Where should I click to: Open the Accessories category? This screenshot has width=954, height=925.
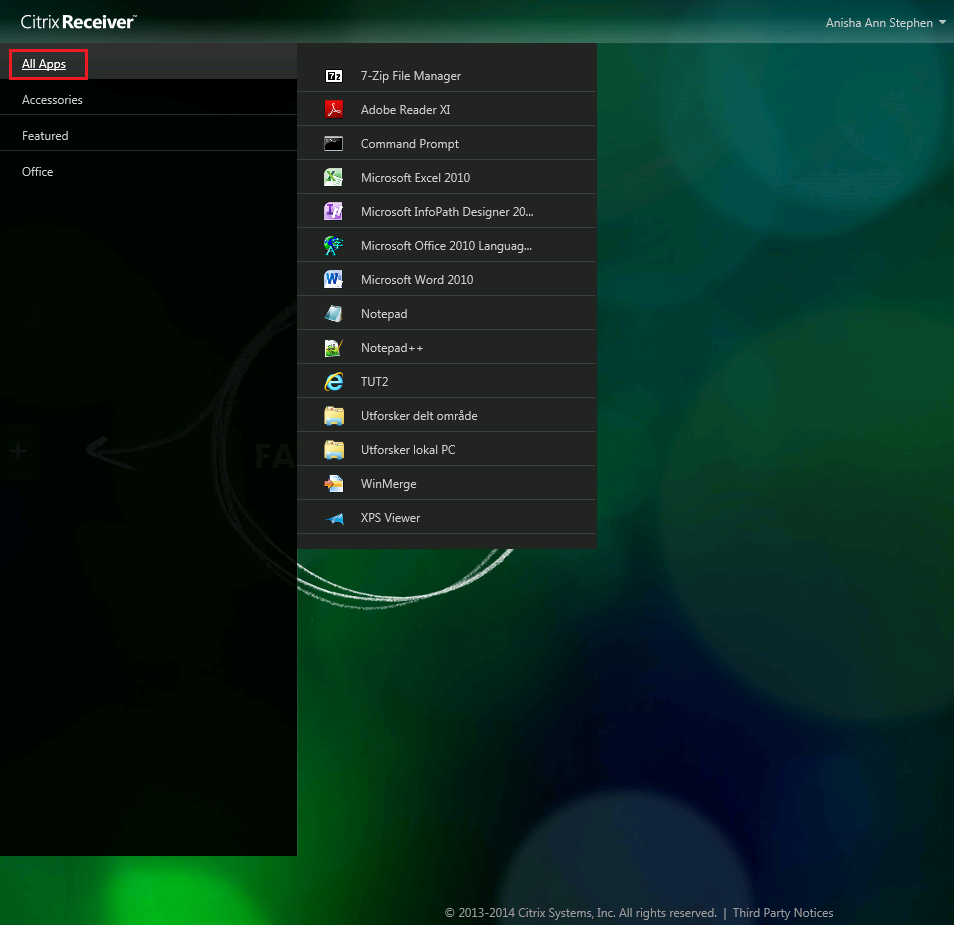click(x=52, y=100)
